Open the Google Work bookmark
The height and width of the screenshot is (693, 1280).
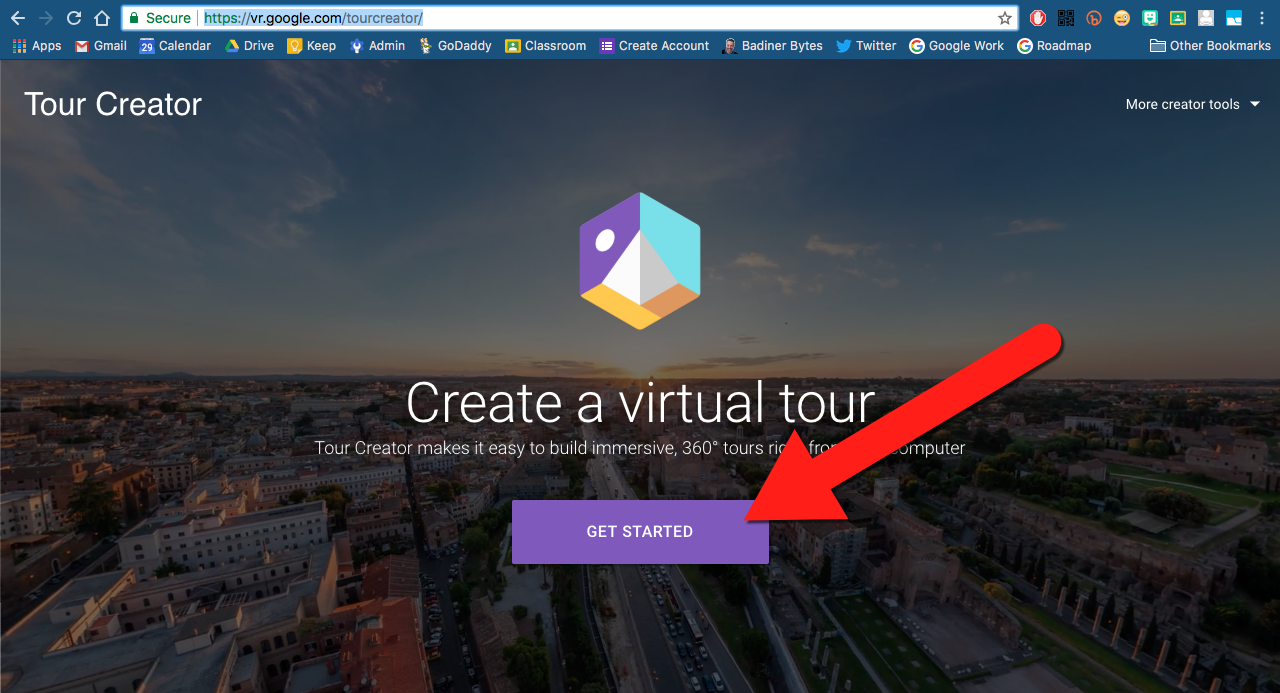point(956,46)
